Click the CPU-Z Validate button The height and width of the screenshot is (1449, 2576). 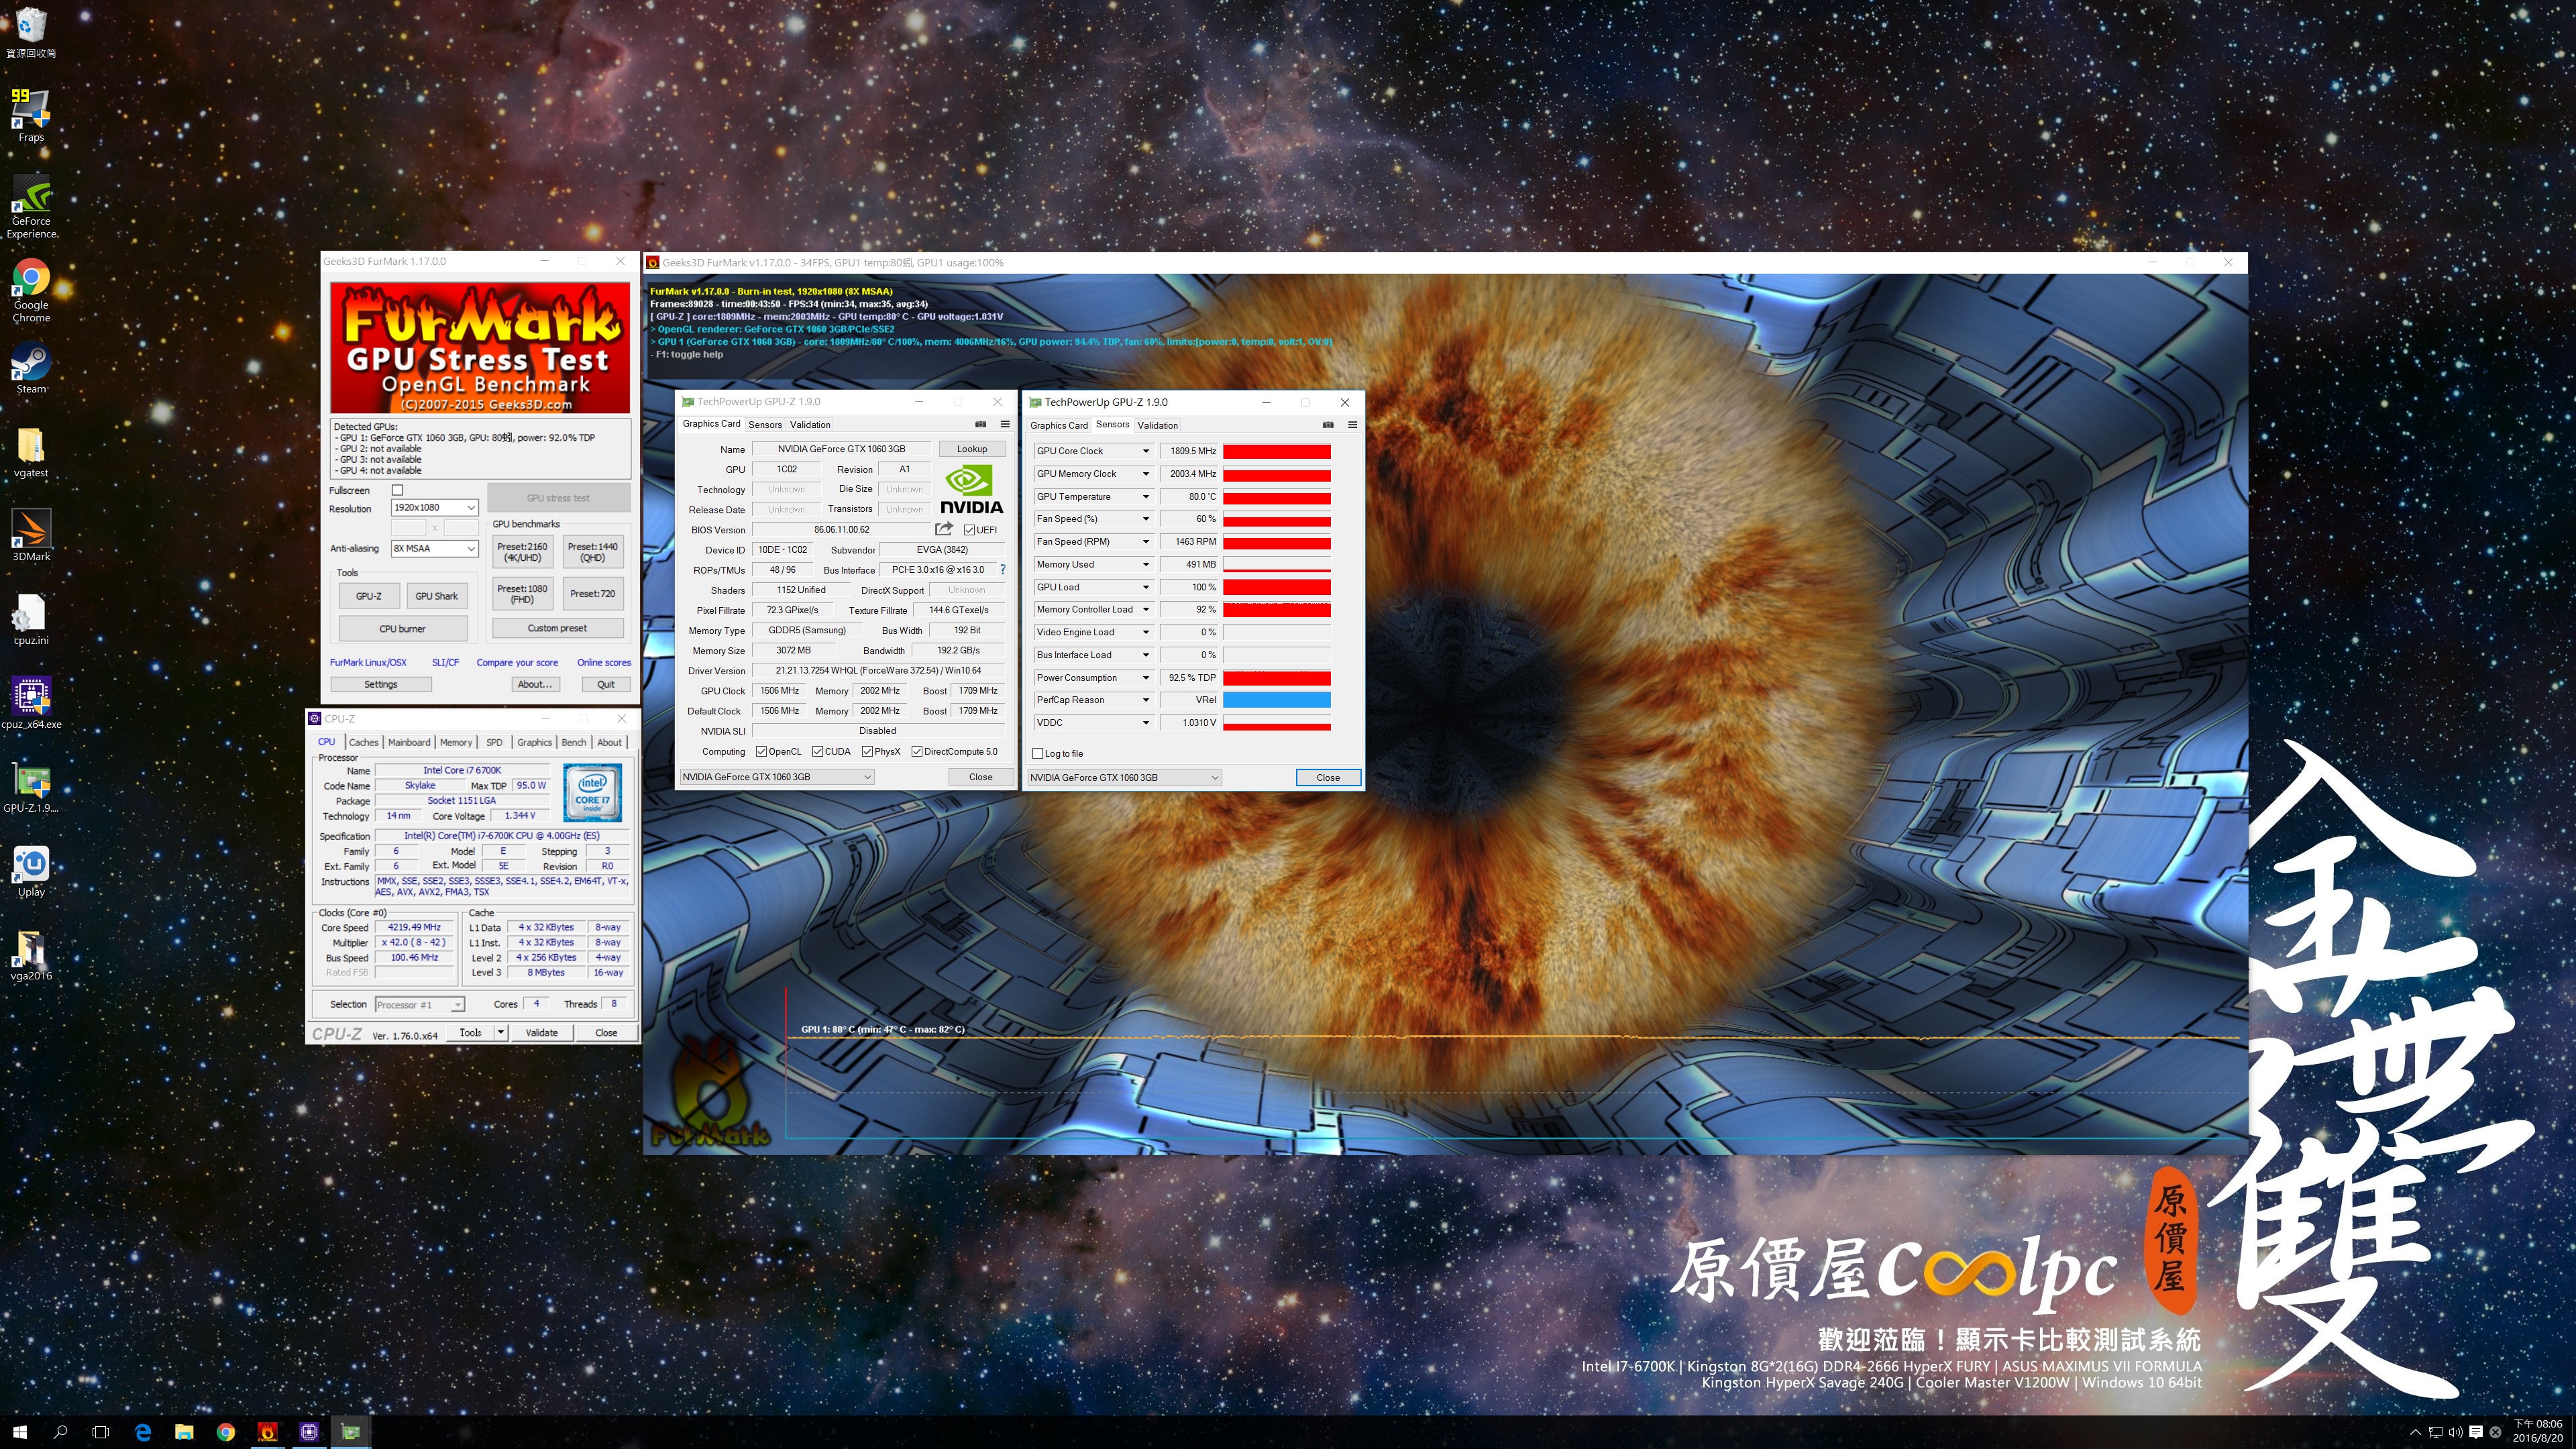click(542, 1032)
